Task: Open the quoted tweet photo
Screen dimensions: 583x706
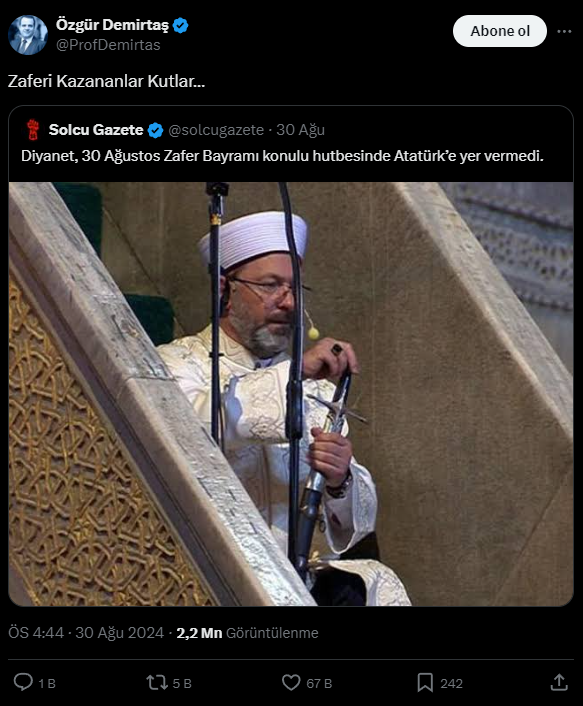Action: [x=291, y=394]
